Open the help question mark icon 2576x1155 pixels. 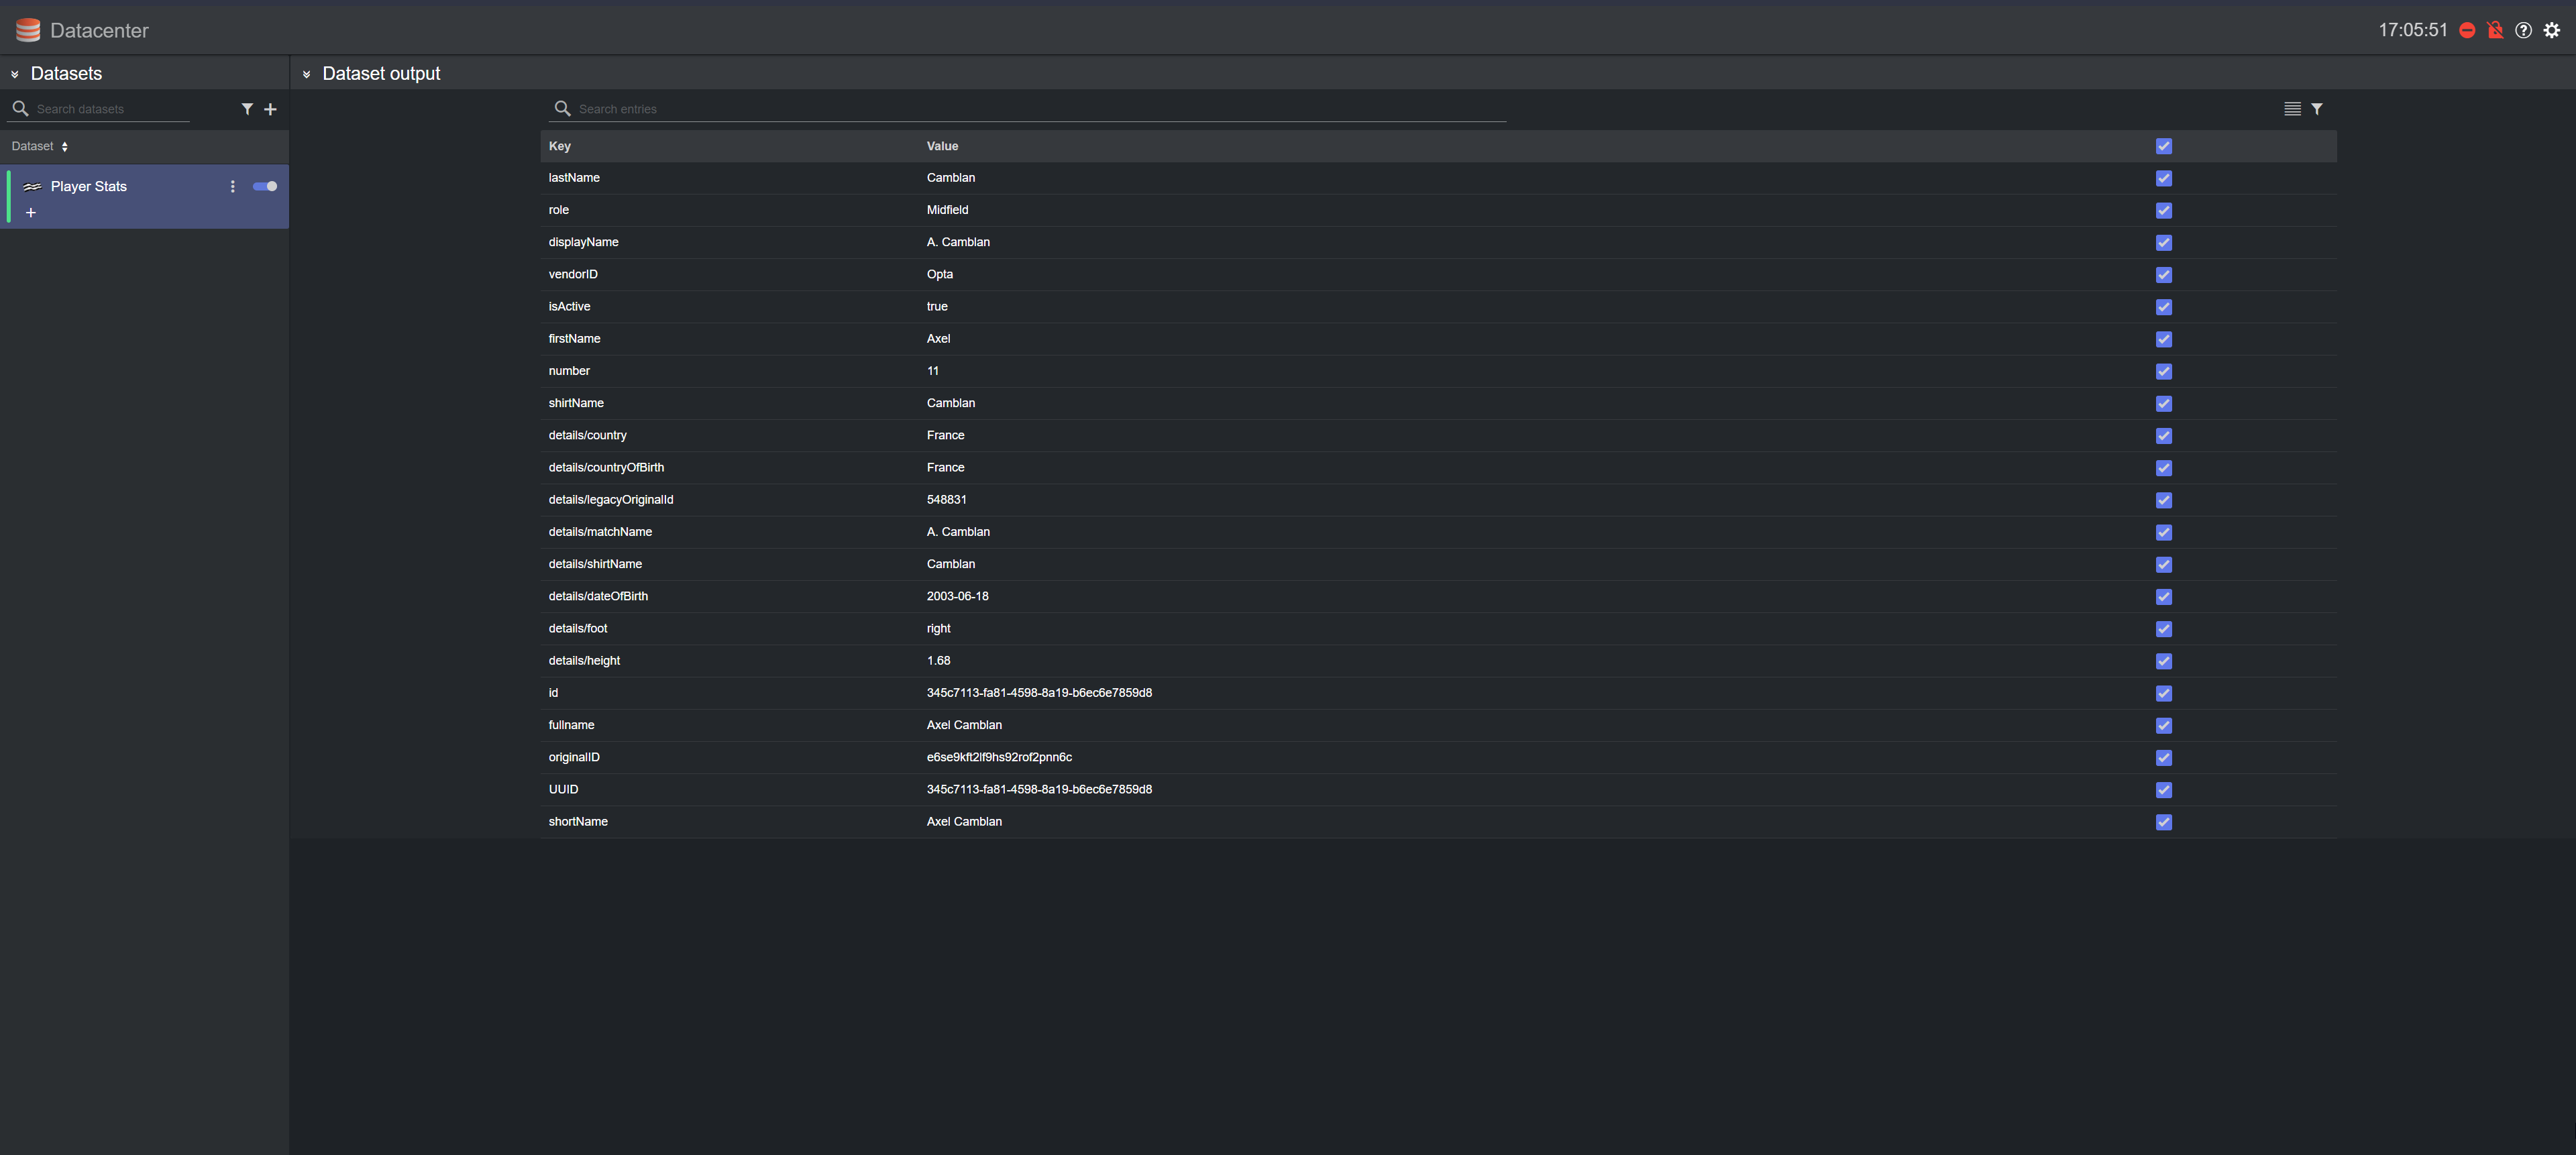tap(2524, 30)
